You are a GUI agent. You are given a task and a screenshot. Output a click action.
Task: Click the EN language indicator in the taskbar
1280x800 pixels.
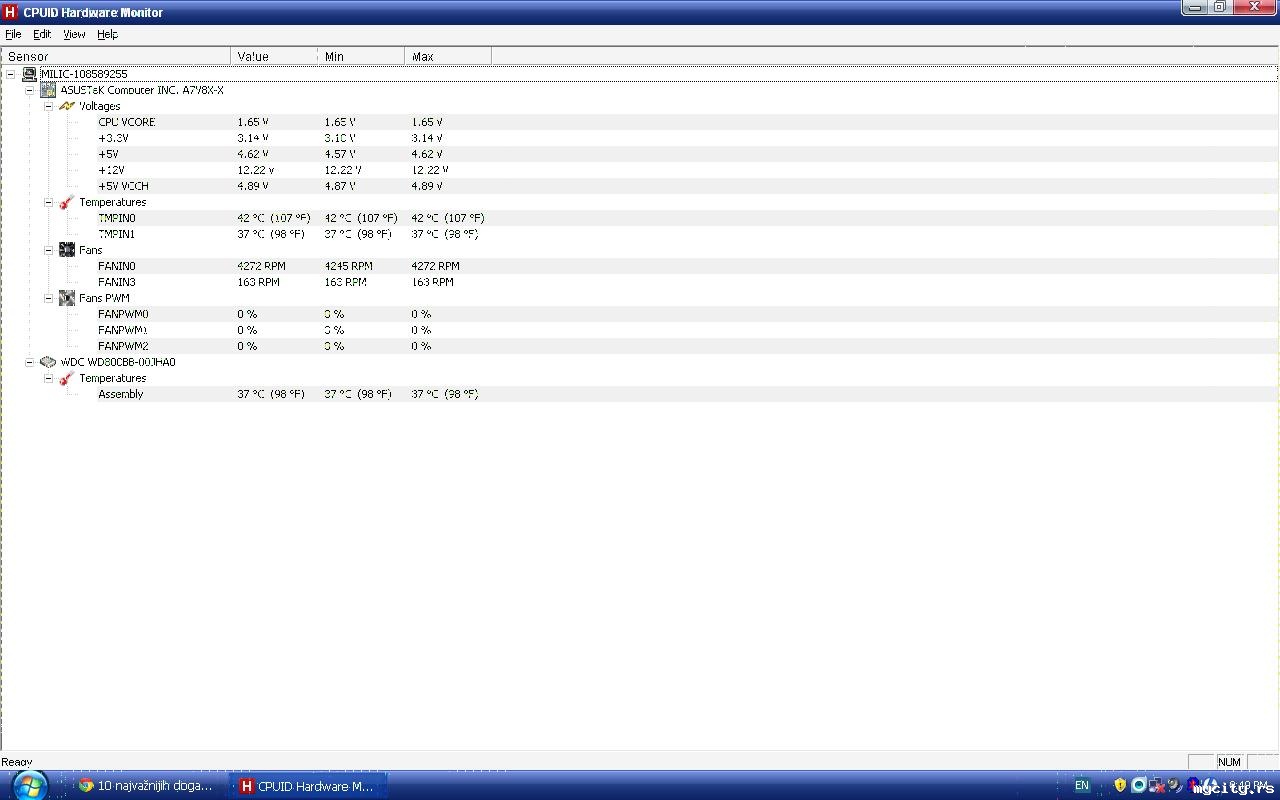point(1082,786)
